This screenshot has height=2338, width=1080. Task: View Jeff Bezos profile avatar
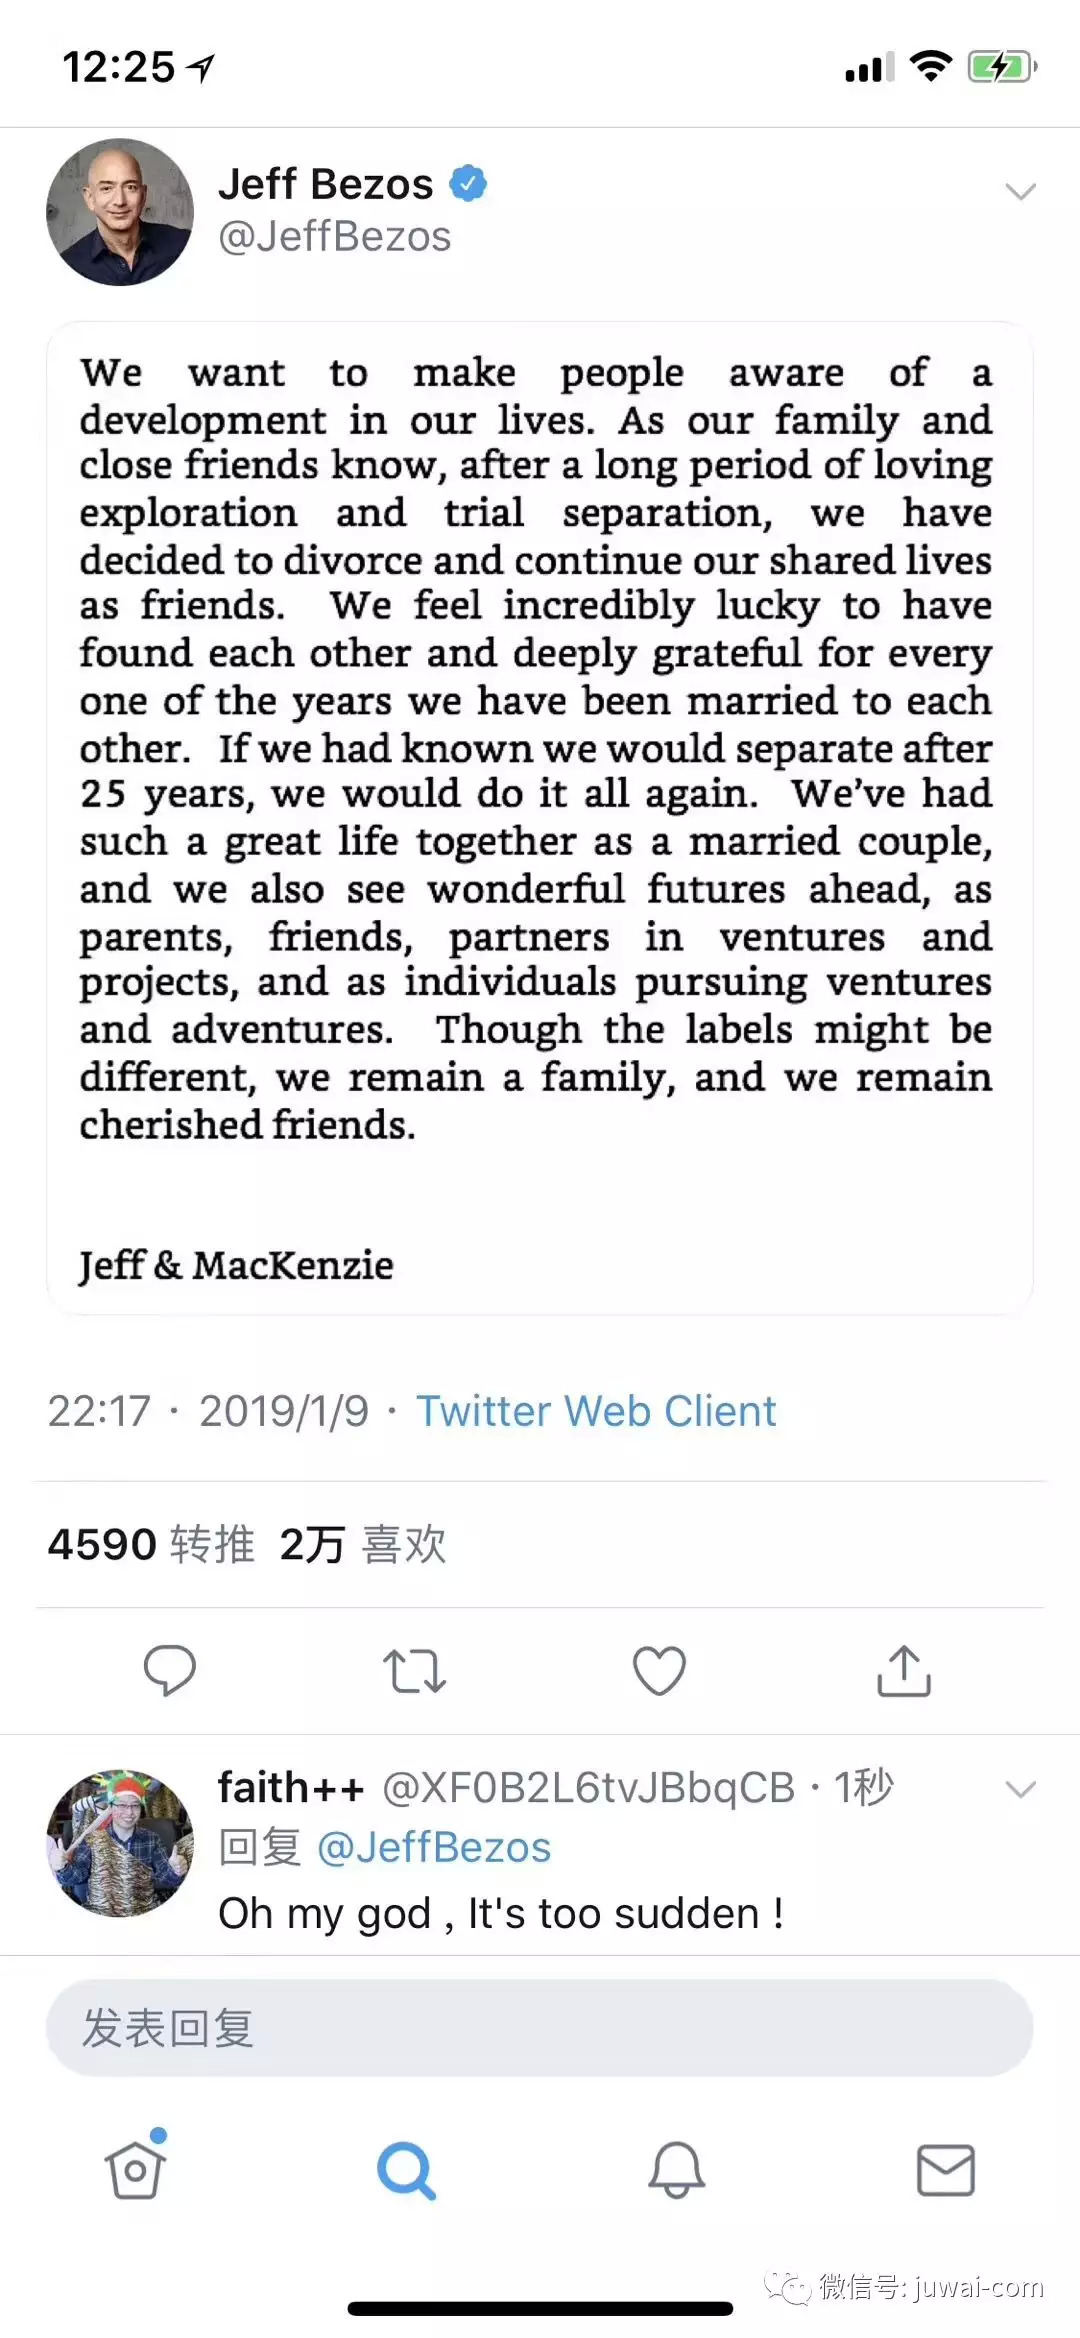(120, 212)
